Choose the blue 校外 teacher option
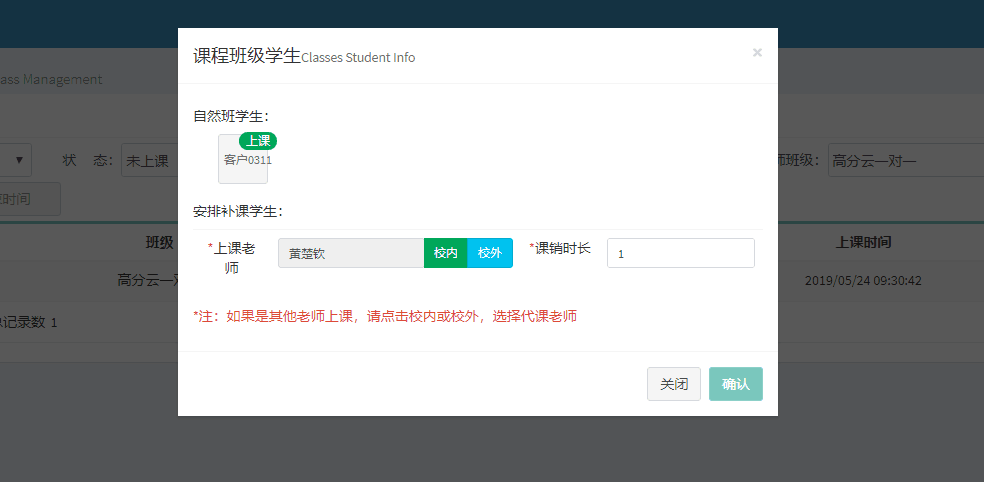 tap(489, 253)
